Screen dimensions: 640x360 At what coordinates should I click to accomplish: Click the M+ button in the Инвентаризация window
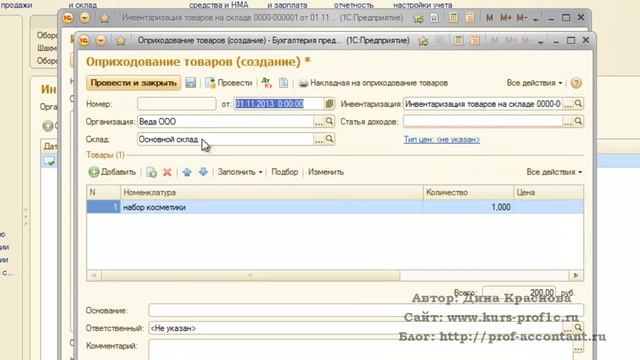pyautogui.click(x=505, y=18)
